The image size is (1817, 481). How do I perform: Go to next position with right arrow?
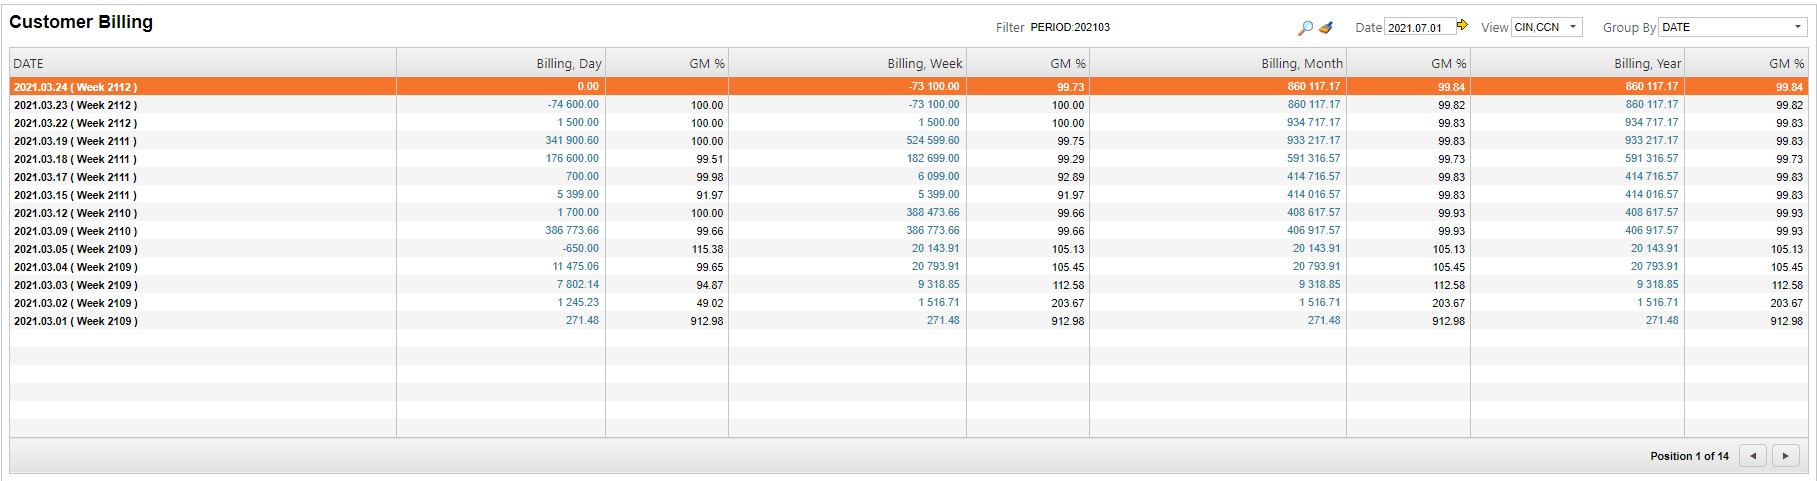1785,456
